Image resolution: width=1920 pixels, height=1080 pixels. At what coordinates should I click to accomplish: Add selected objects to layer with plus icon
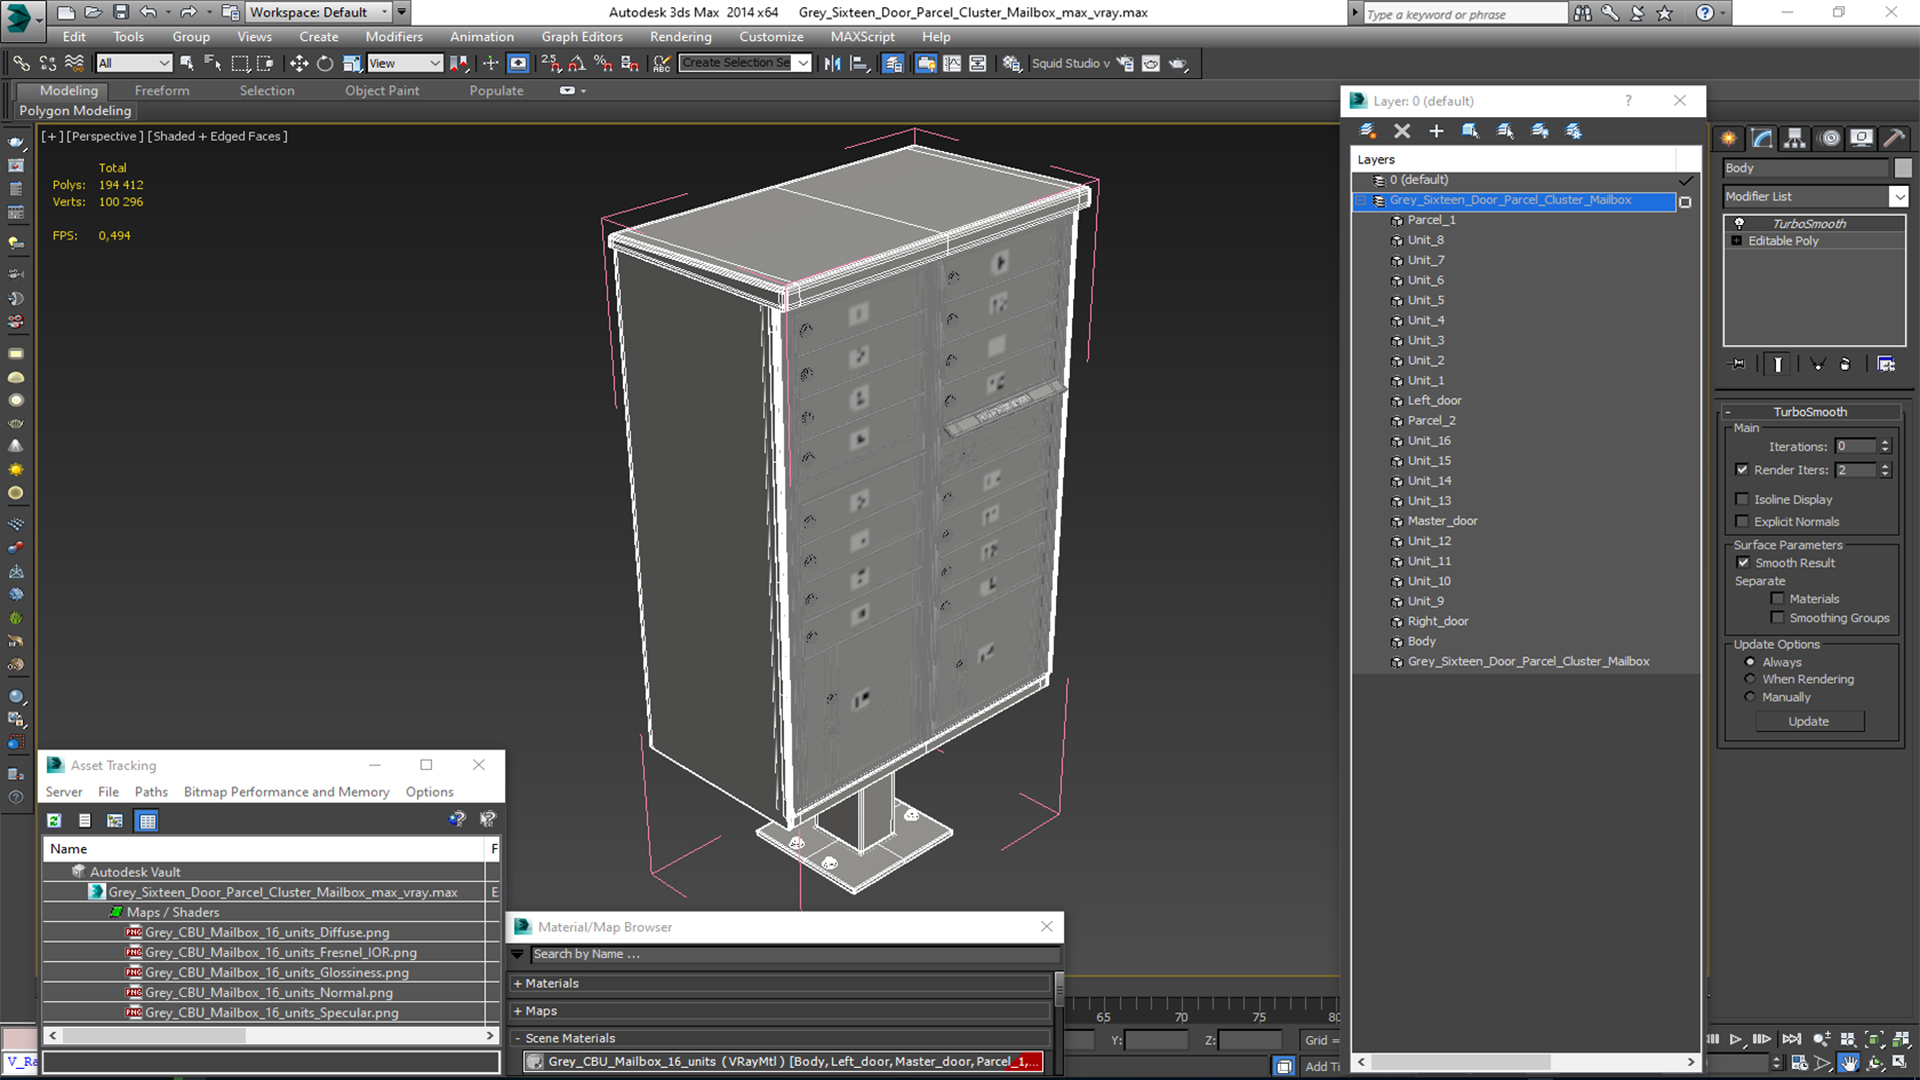(1436, 131)
